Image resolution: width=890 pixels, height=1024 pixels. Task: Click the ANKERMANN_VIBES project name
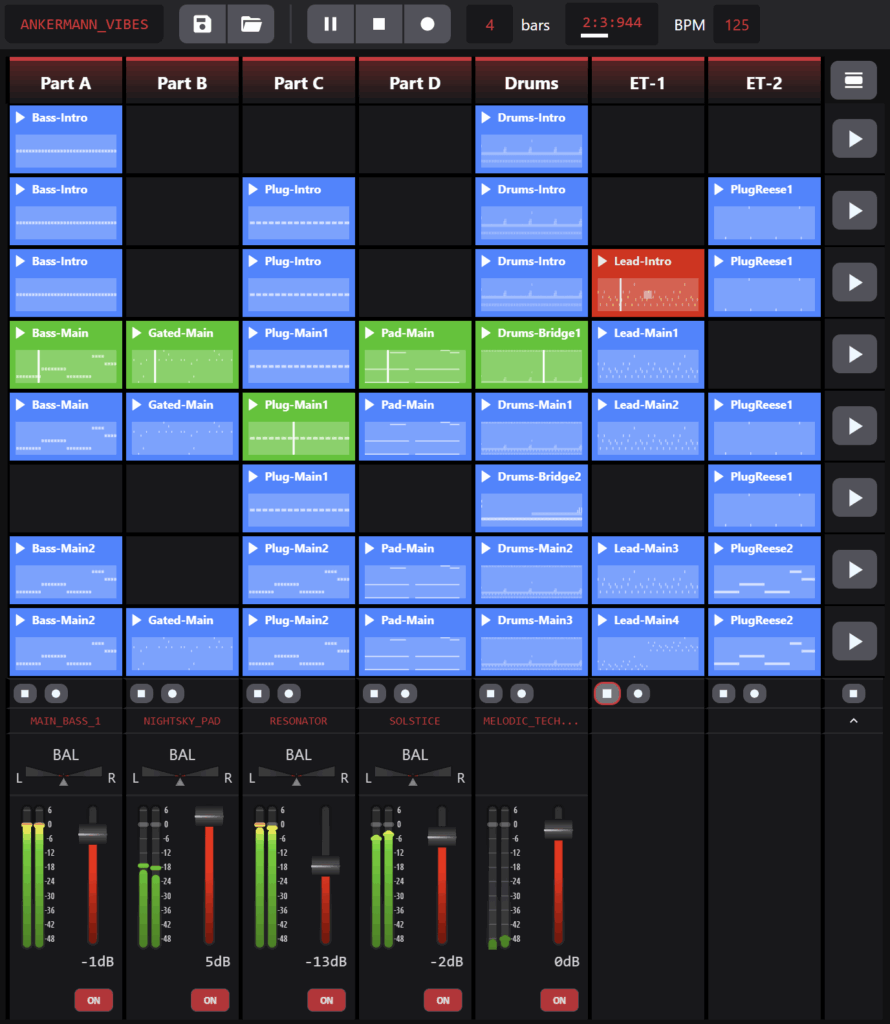[x=84, y=24]
